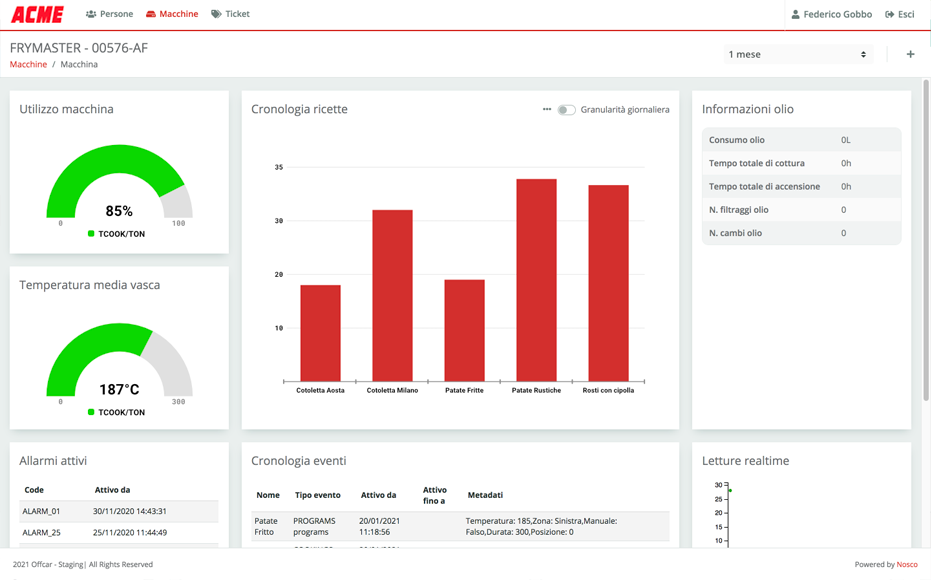Open the Ticket menu item
The width and height of the screenshot is (931, 580).
coord(237,14)
